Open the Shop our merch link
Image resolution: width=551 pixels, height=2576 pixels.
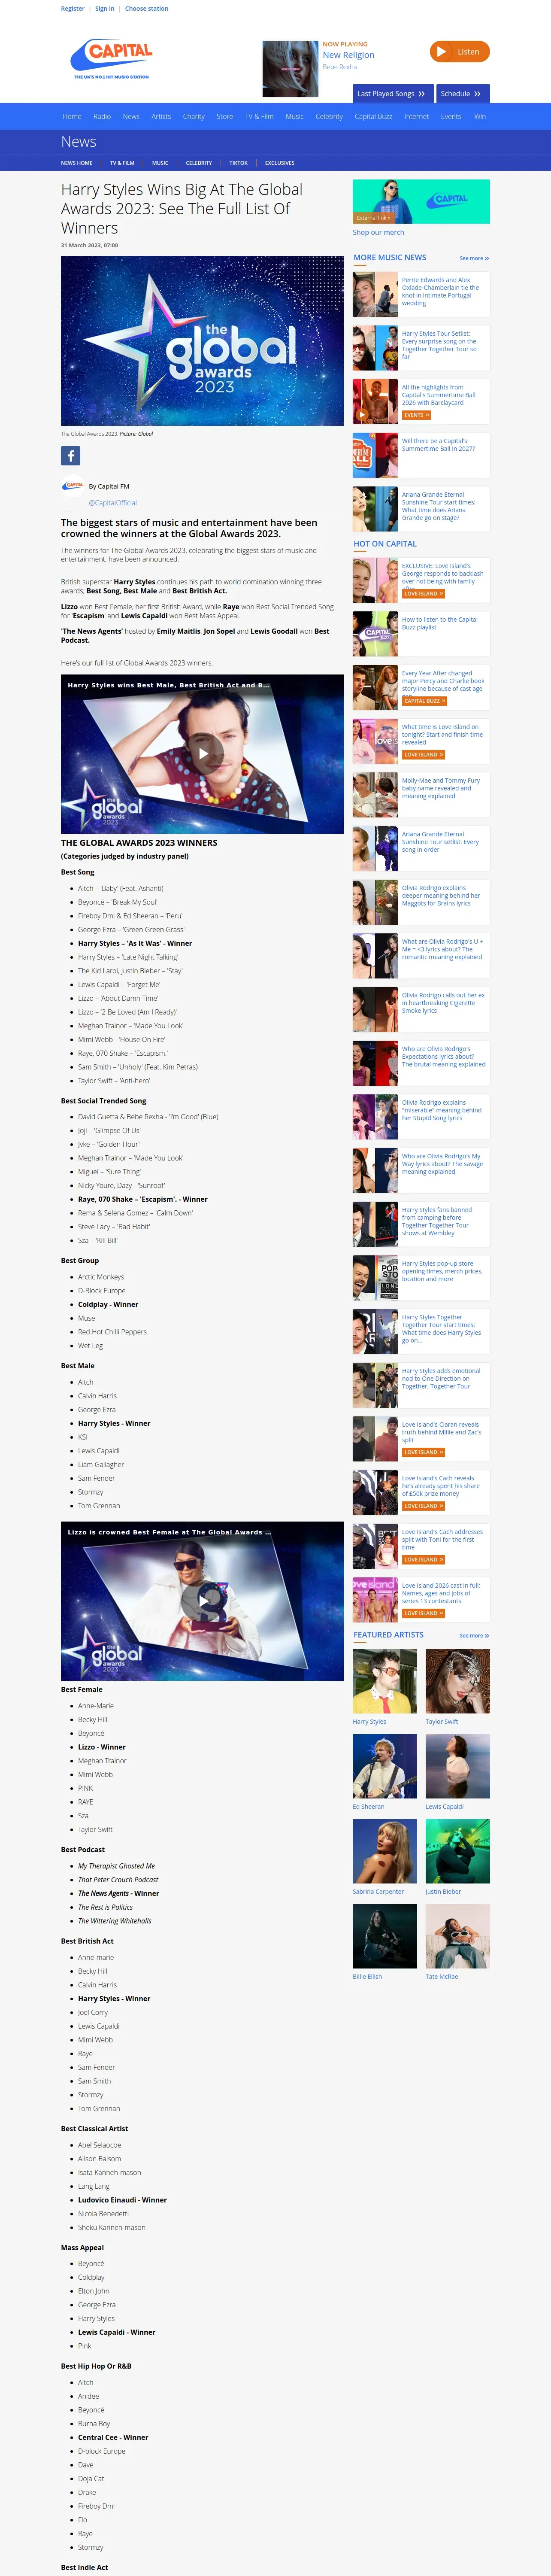[x=379, y=232]
